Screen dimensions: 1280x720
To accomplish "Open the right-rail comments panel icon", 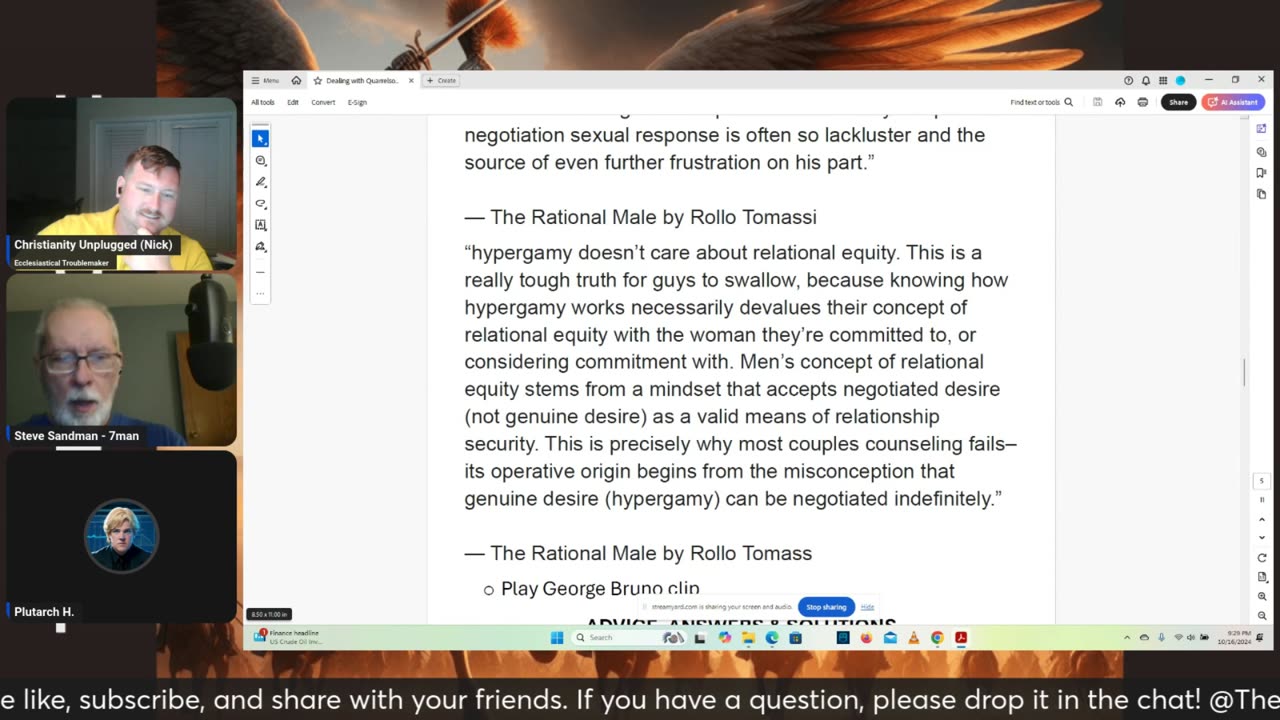I will [x=1262, y=152].
